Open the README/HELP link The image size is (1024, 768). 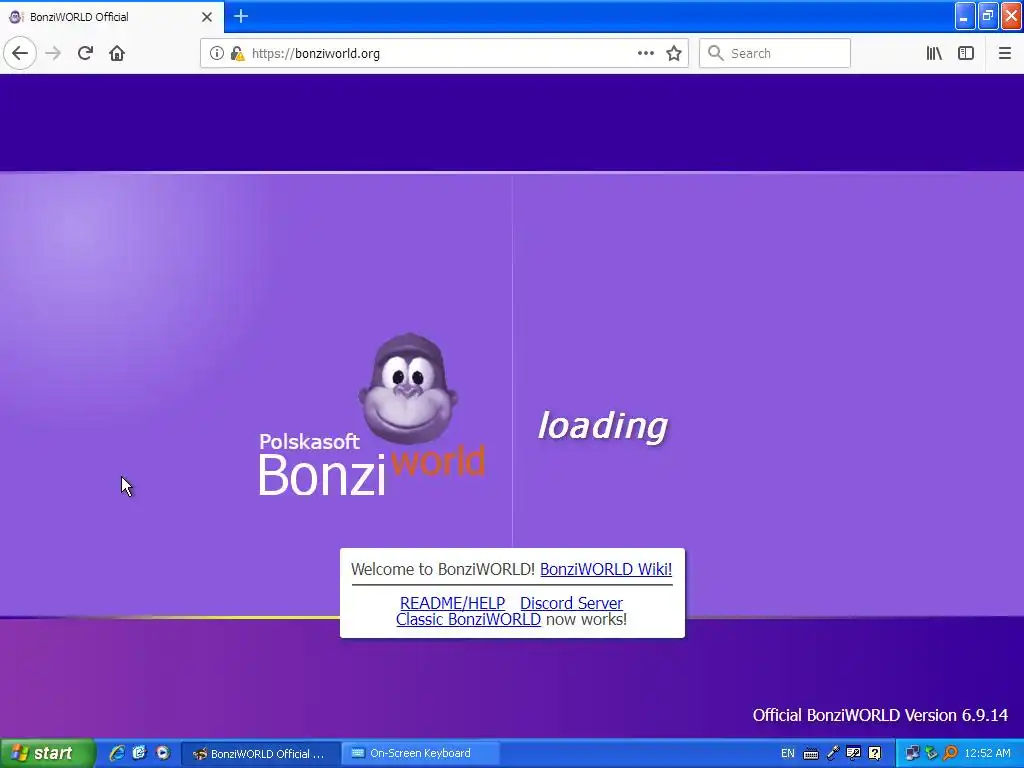[x=453, y=603]
